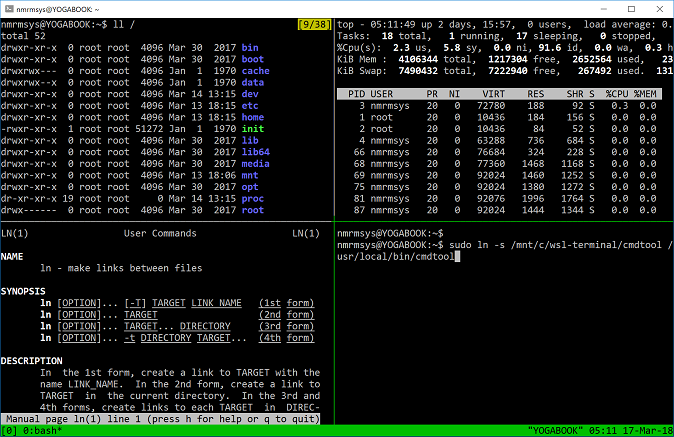This screenshot has height=437, width=674.
Task: Click the window title nmrmsys@YOGABOOK
Action: (58, 9)
